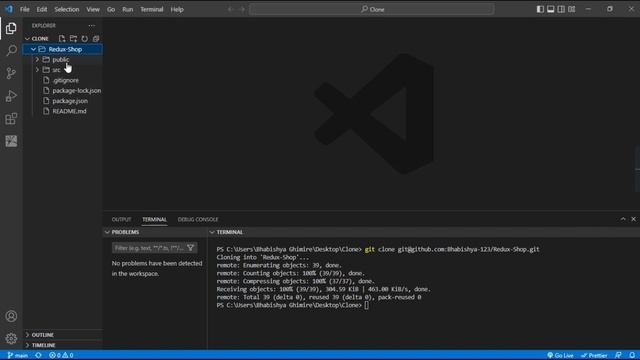Screen dimensions: 640x360
Task: Collapse all folders in Explorer
Action: coord(96,38)
